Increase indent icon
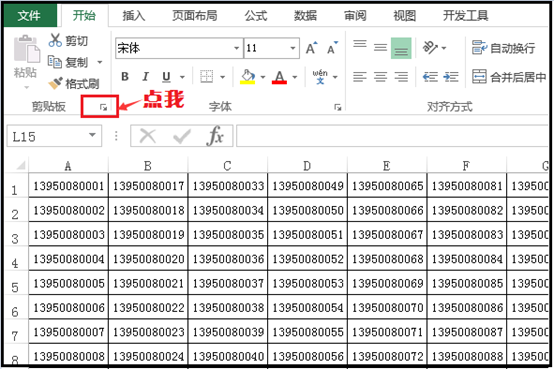Screen dimensions: 554x369 451,77
